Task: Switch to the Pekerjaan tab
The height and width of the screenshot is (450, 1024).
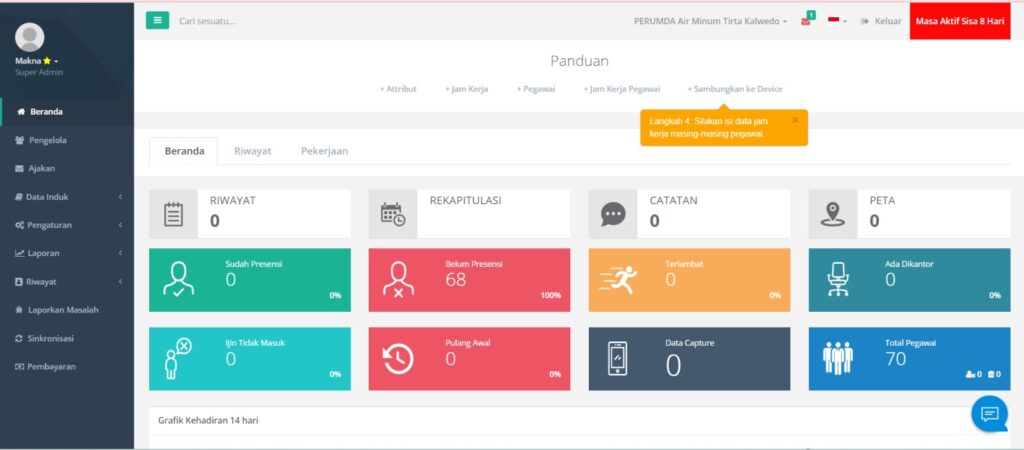Action: pos(324,151)
